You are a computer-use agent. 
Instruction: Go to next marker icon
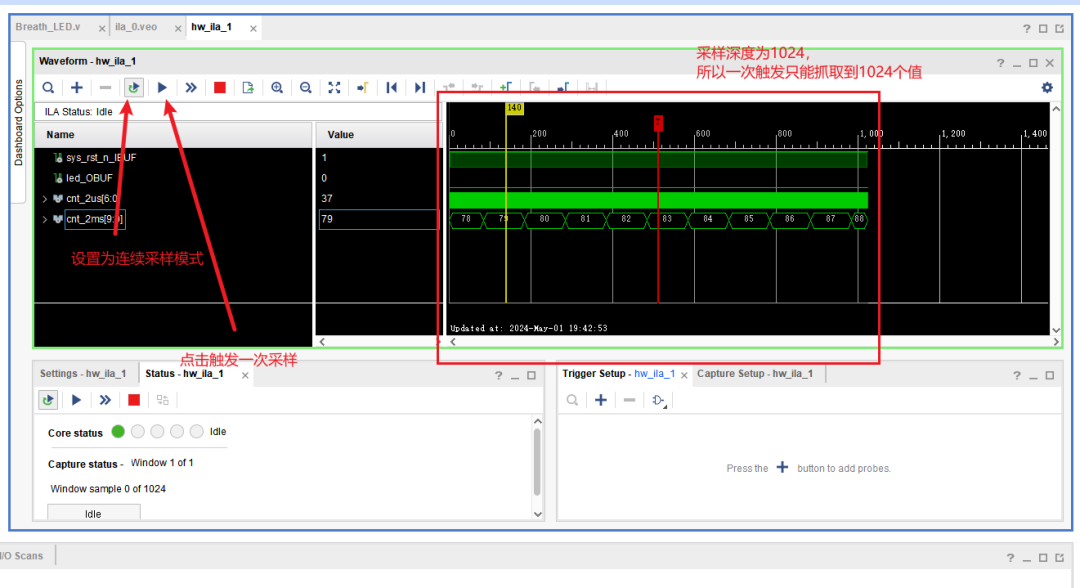pyautogui.click(x=563, y=87)
